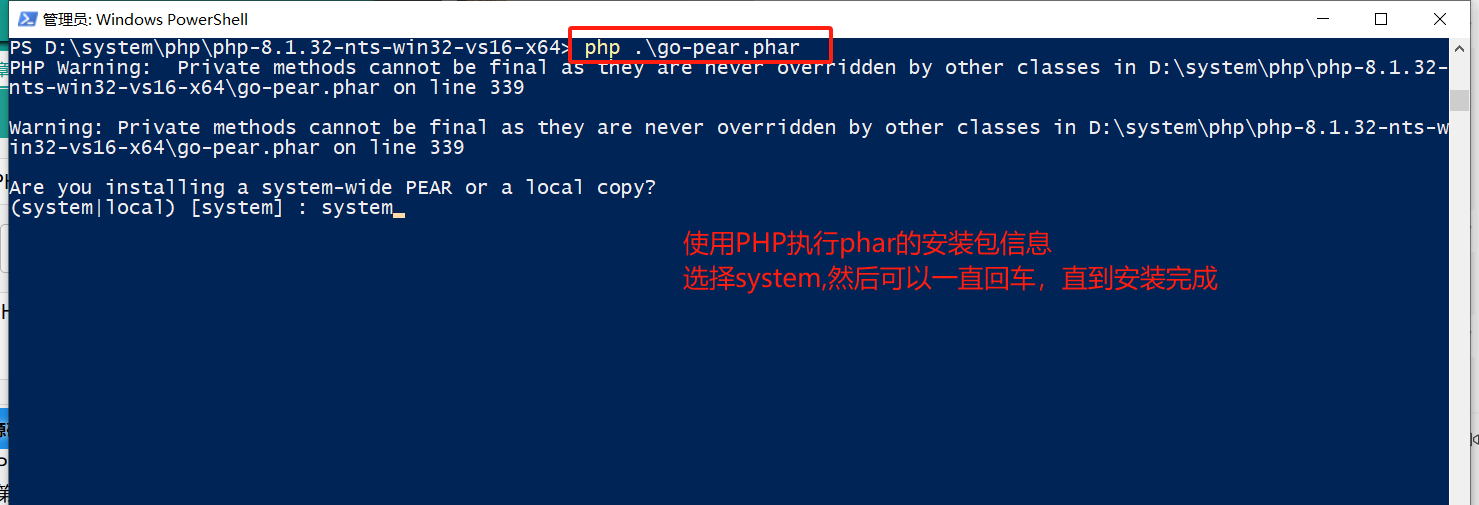
Task: Click red note about executing phar with PHP
Action: [867, 243]
